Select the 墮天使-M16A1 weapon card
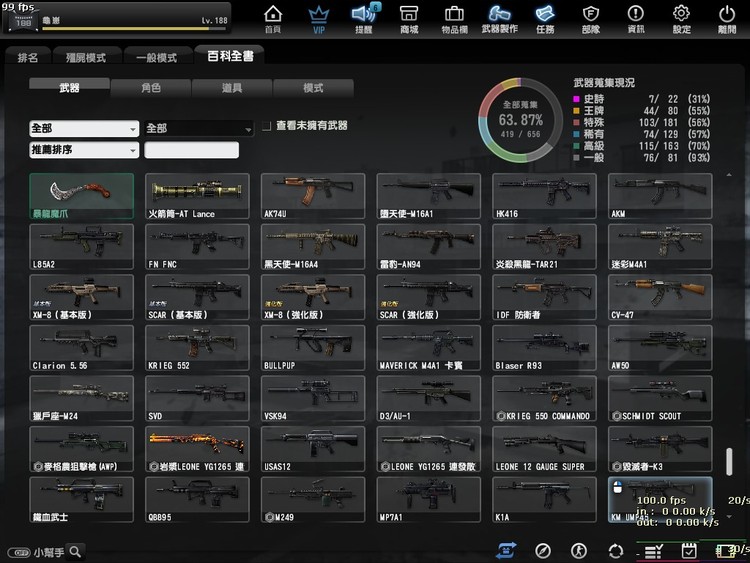Screen dimensions: 750x563 (x=429, y=196)
